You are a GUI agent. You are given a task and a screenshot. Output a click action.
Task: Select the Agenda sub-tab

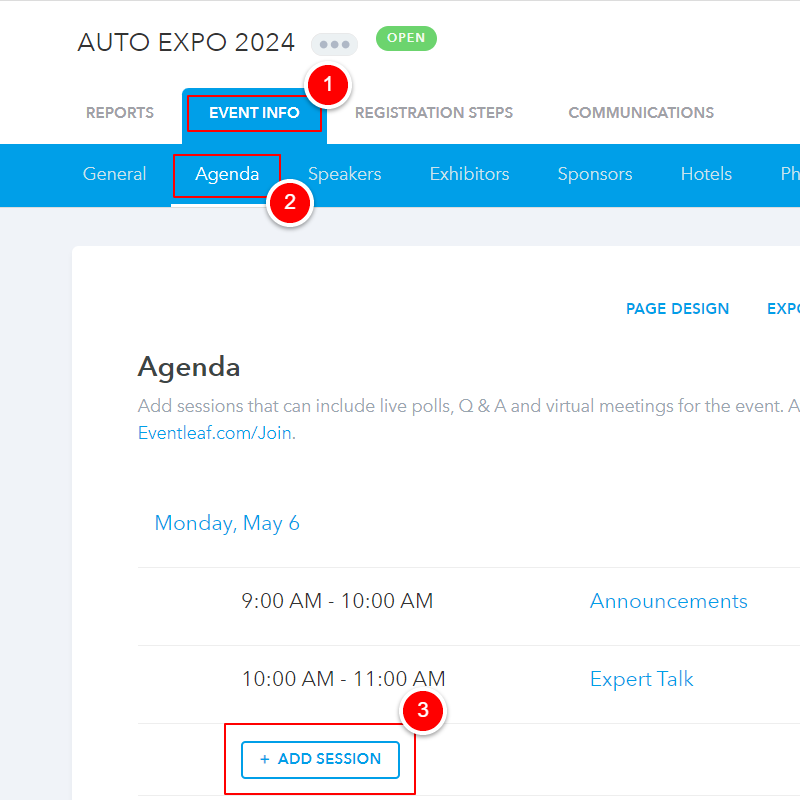tap(227, 174)
